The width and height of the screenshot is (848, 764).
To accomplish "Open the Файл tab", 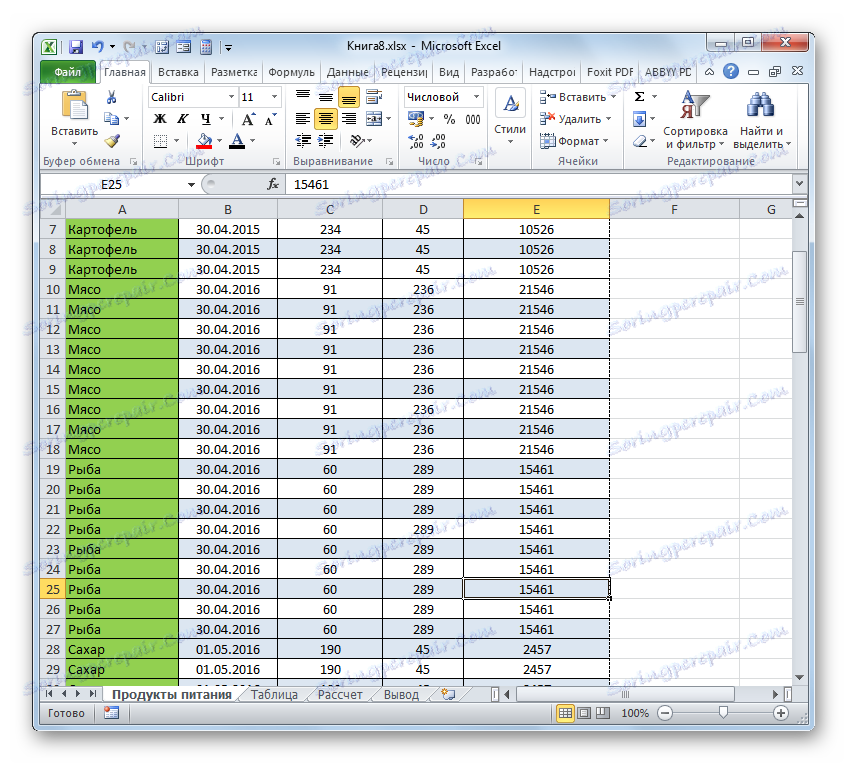I will [x=68, y=72].
